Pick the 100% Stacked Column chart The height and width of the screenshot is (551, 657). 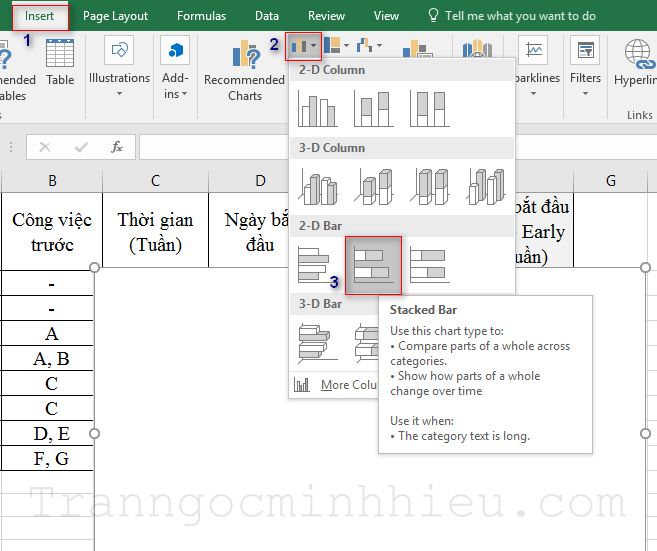coord(429,108)
